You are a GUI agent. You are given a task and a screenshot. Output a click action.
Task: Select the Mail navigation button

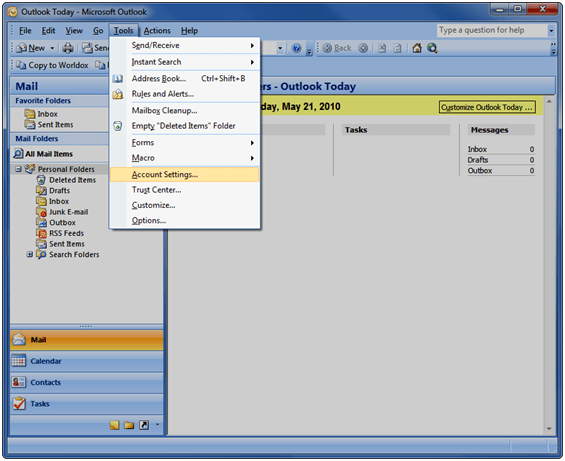(x=86, y=340)
